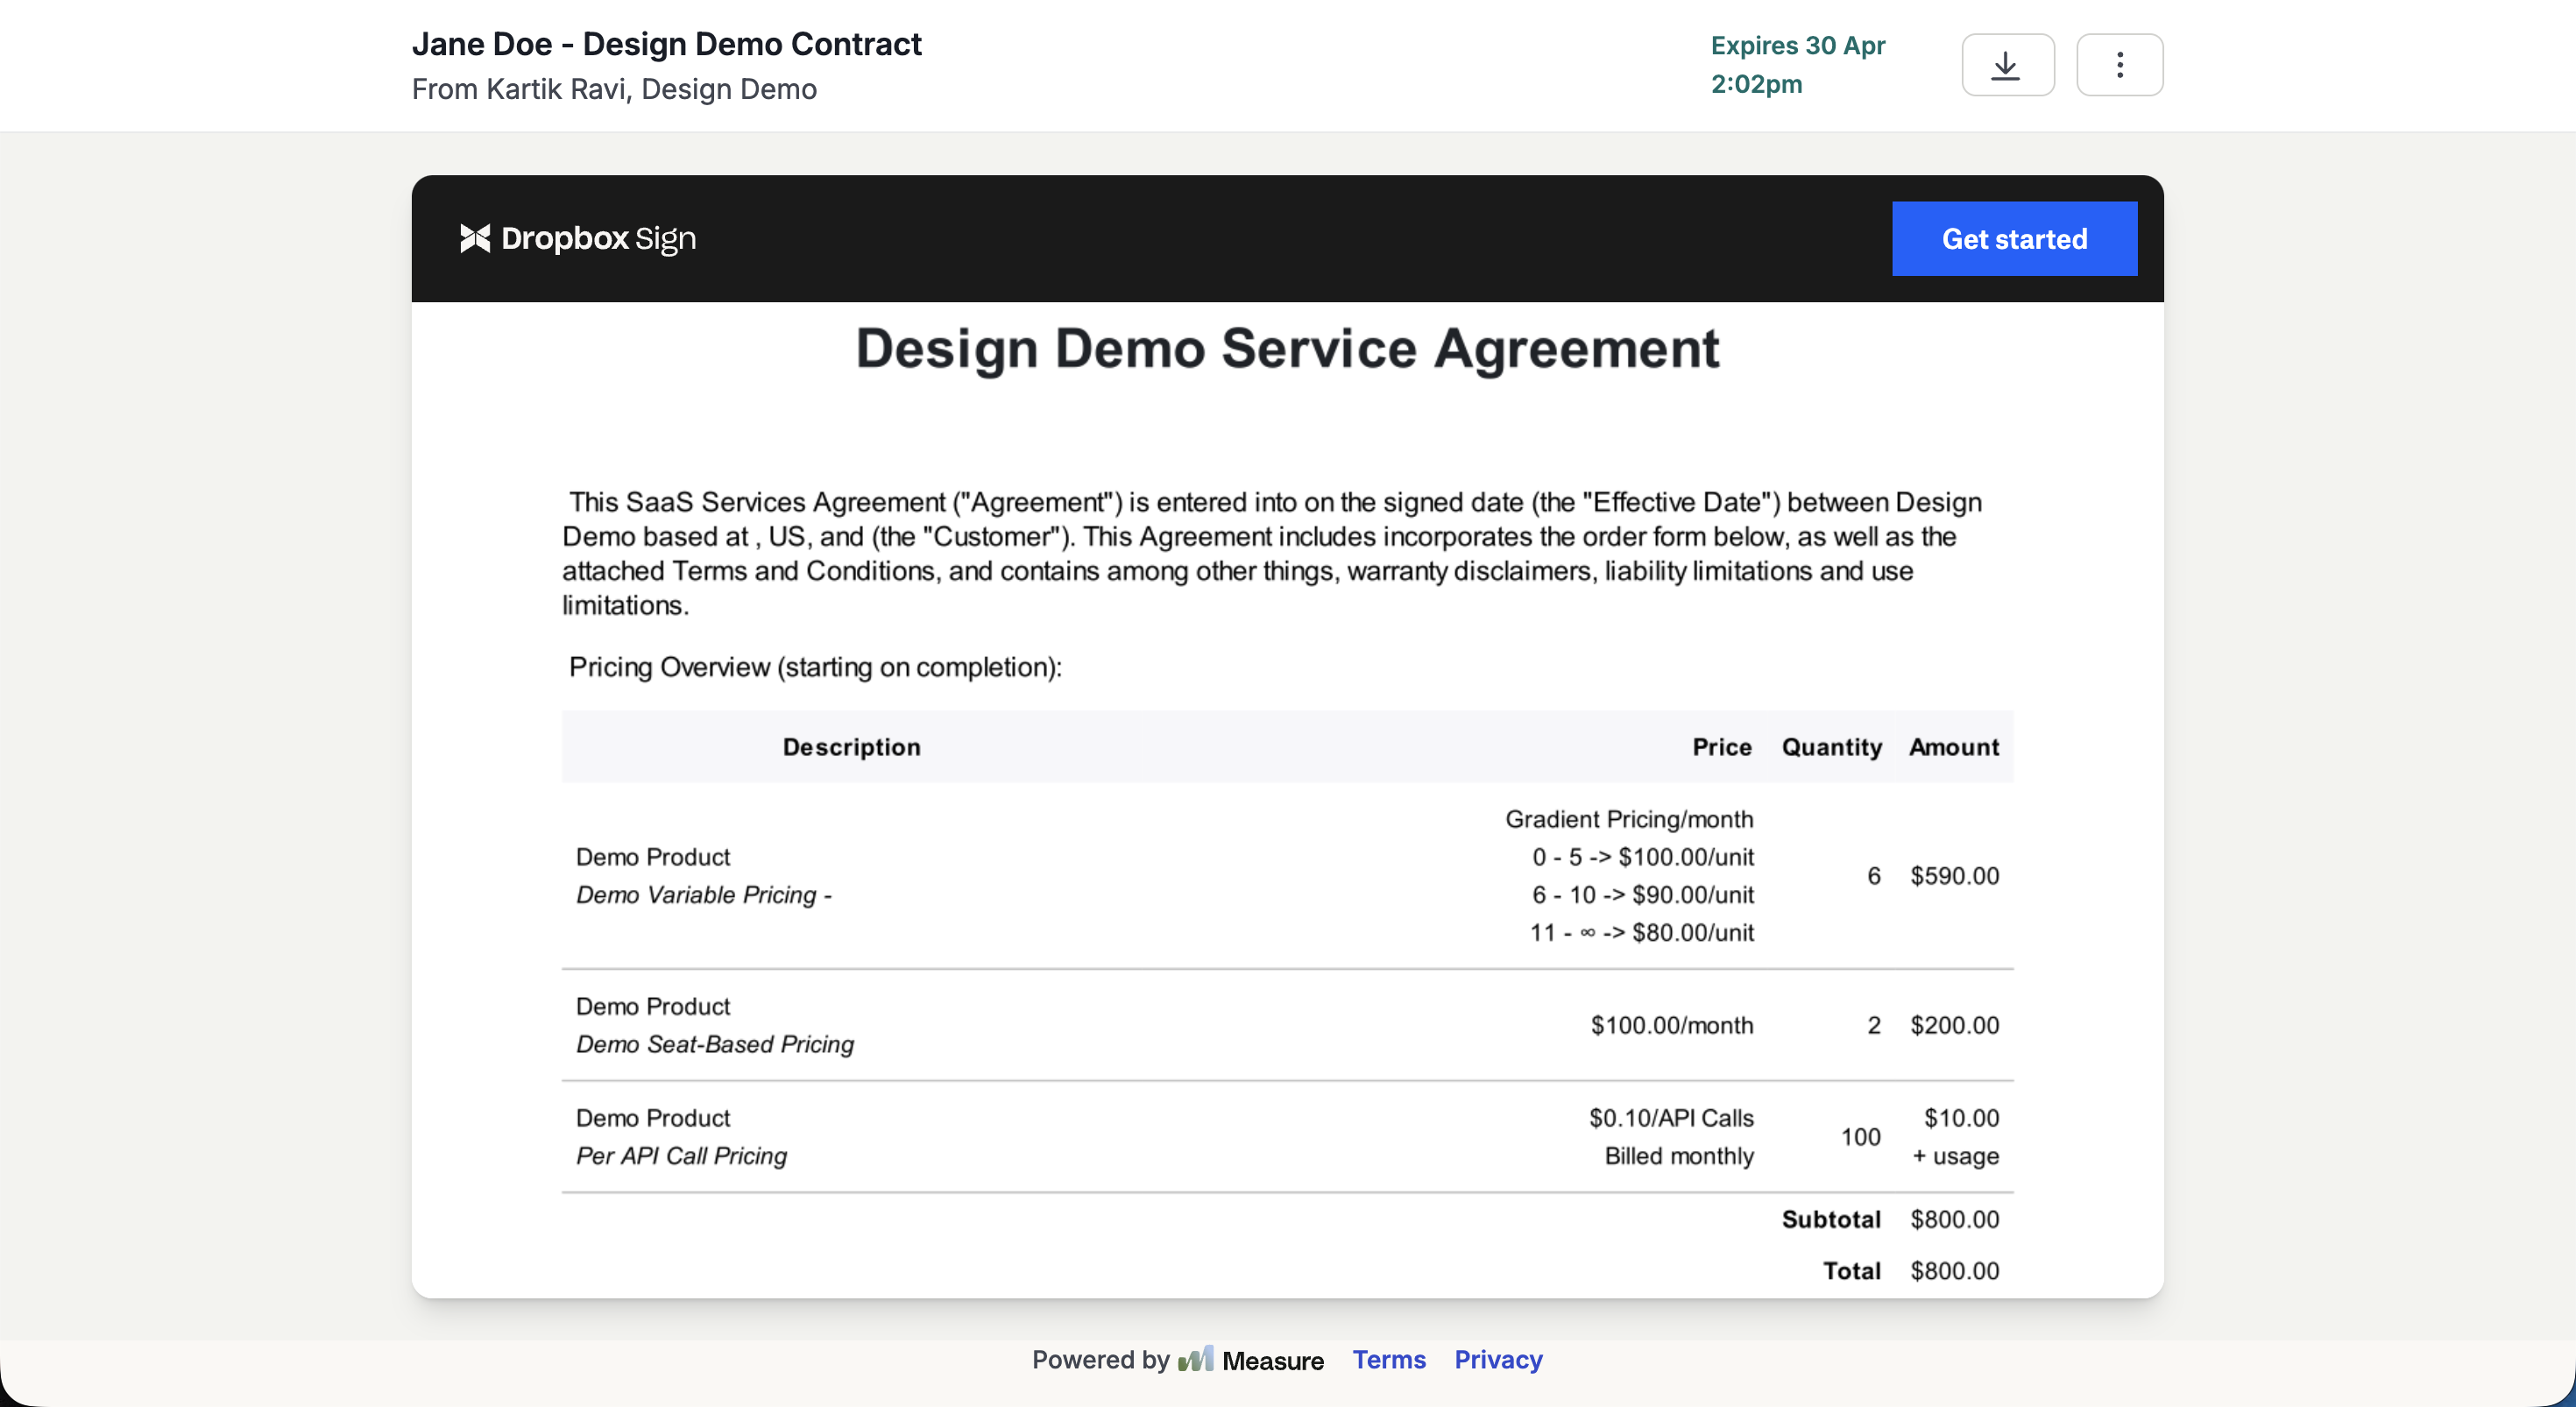Click the 'Expires 30 Apr 2:02pm' notice
2576x1407 pixels.
[x=1797, y=65]
